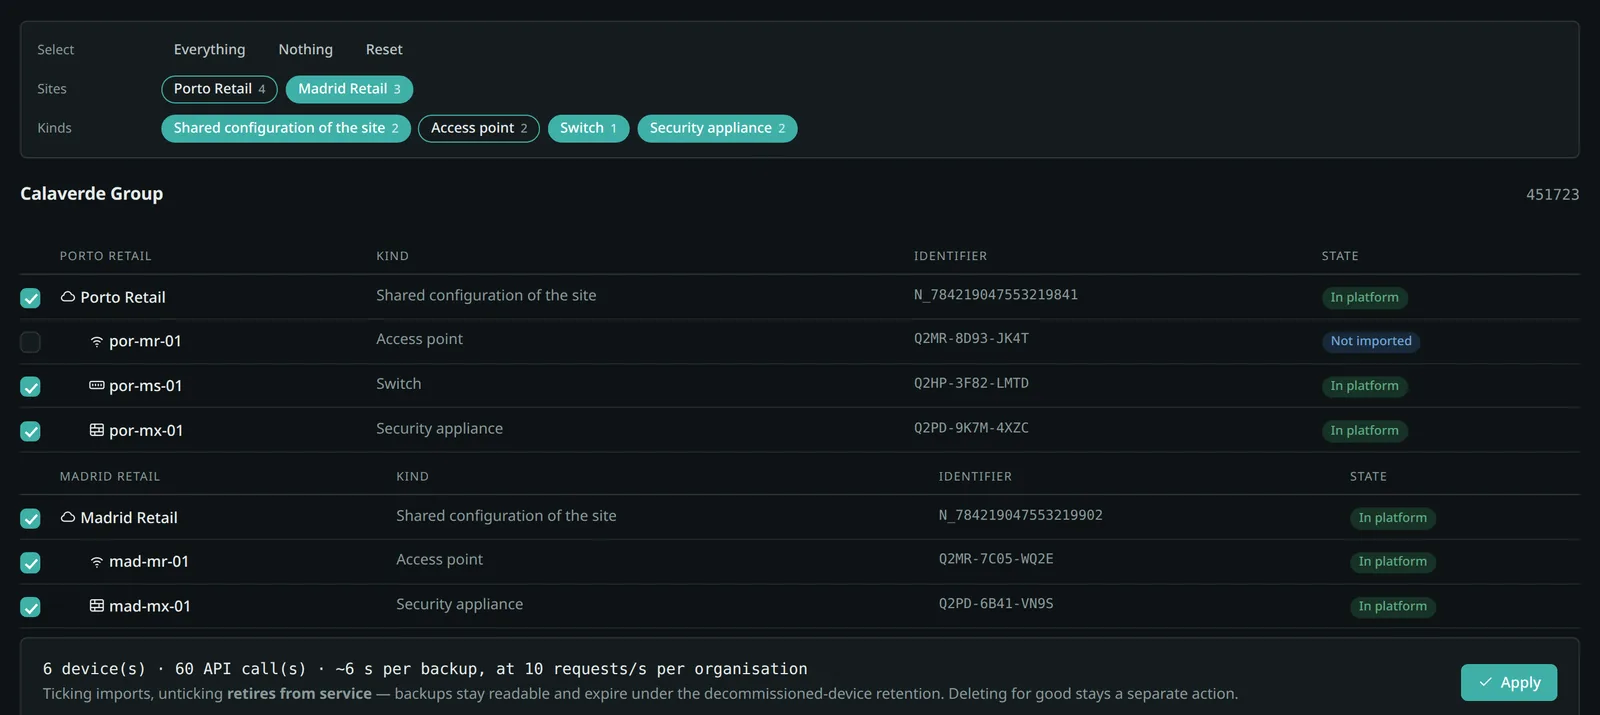Click In platform badge for por-ms-01

click(1364, 386)
